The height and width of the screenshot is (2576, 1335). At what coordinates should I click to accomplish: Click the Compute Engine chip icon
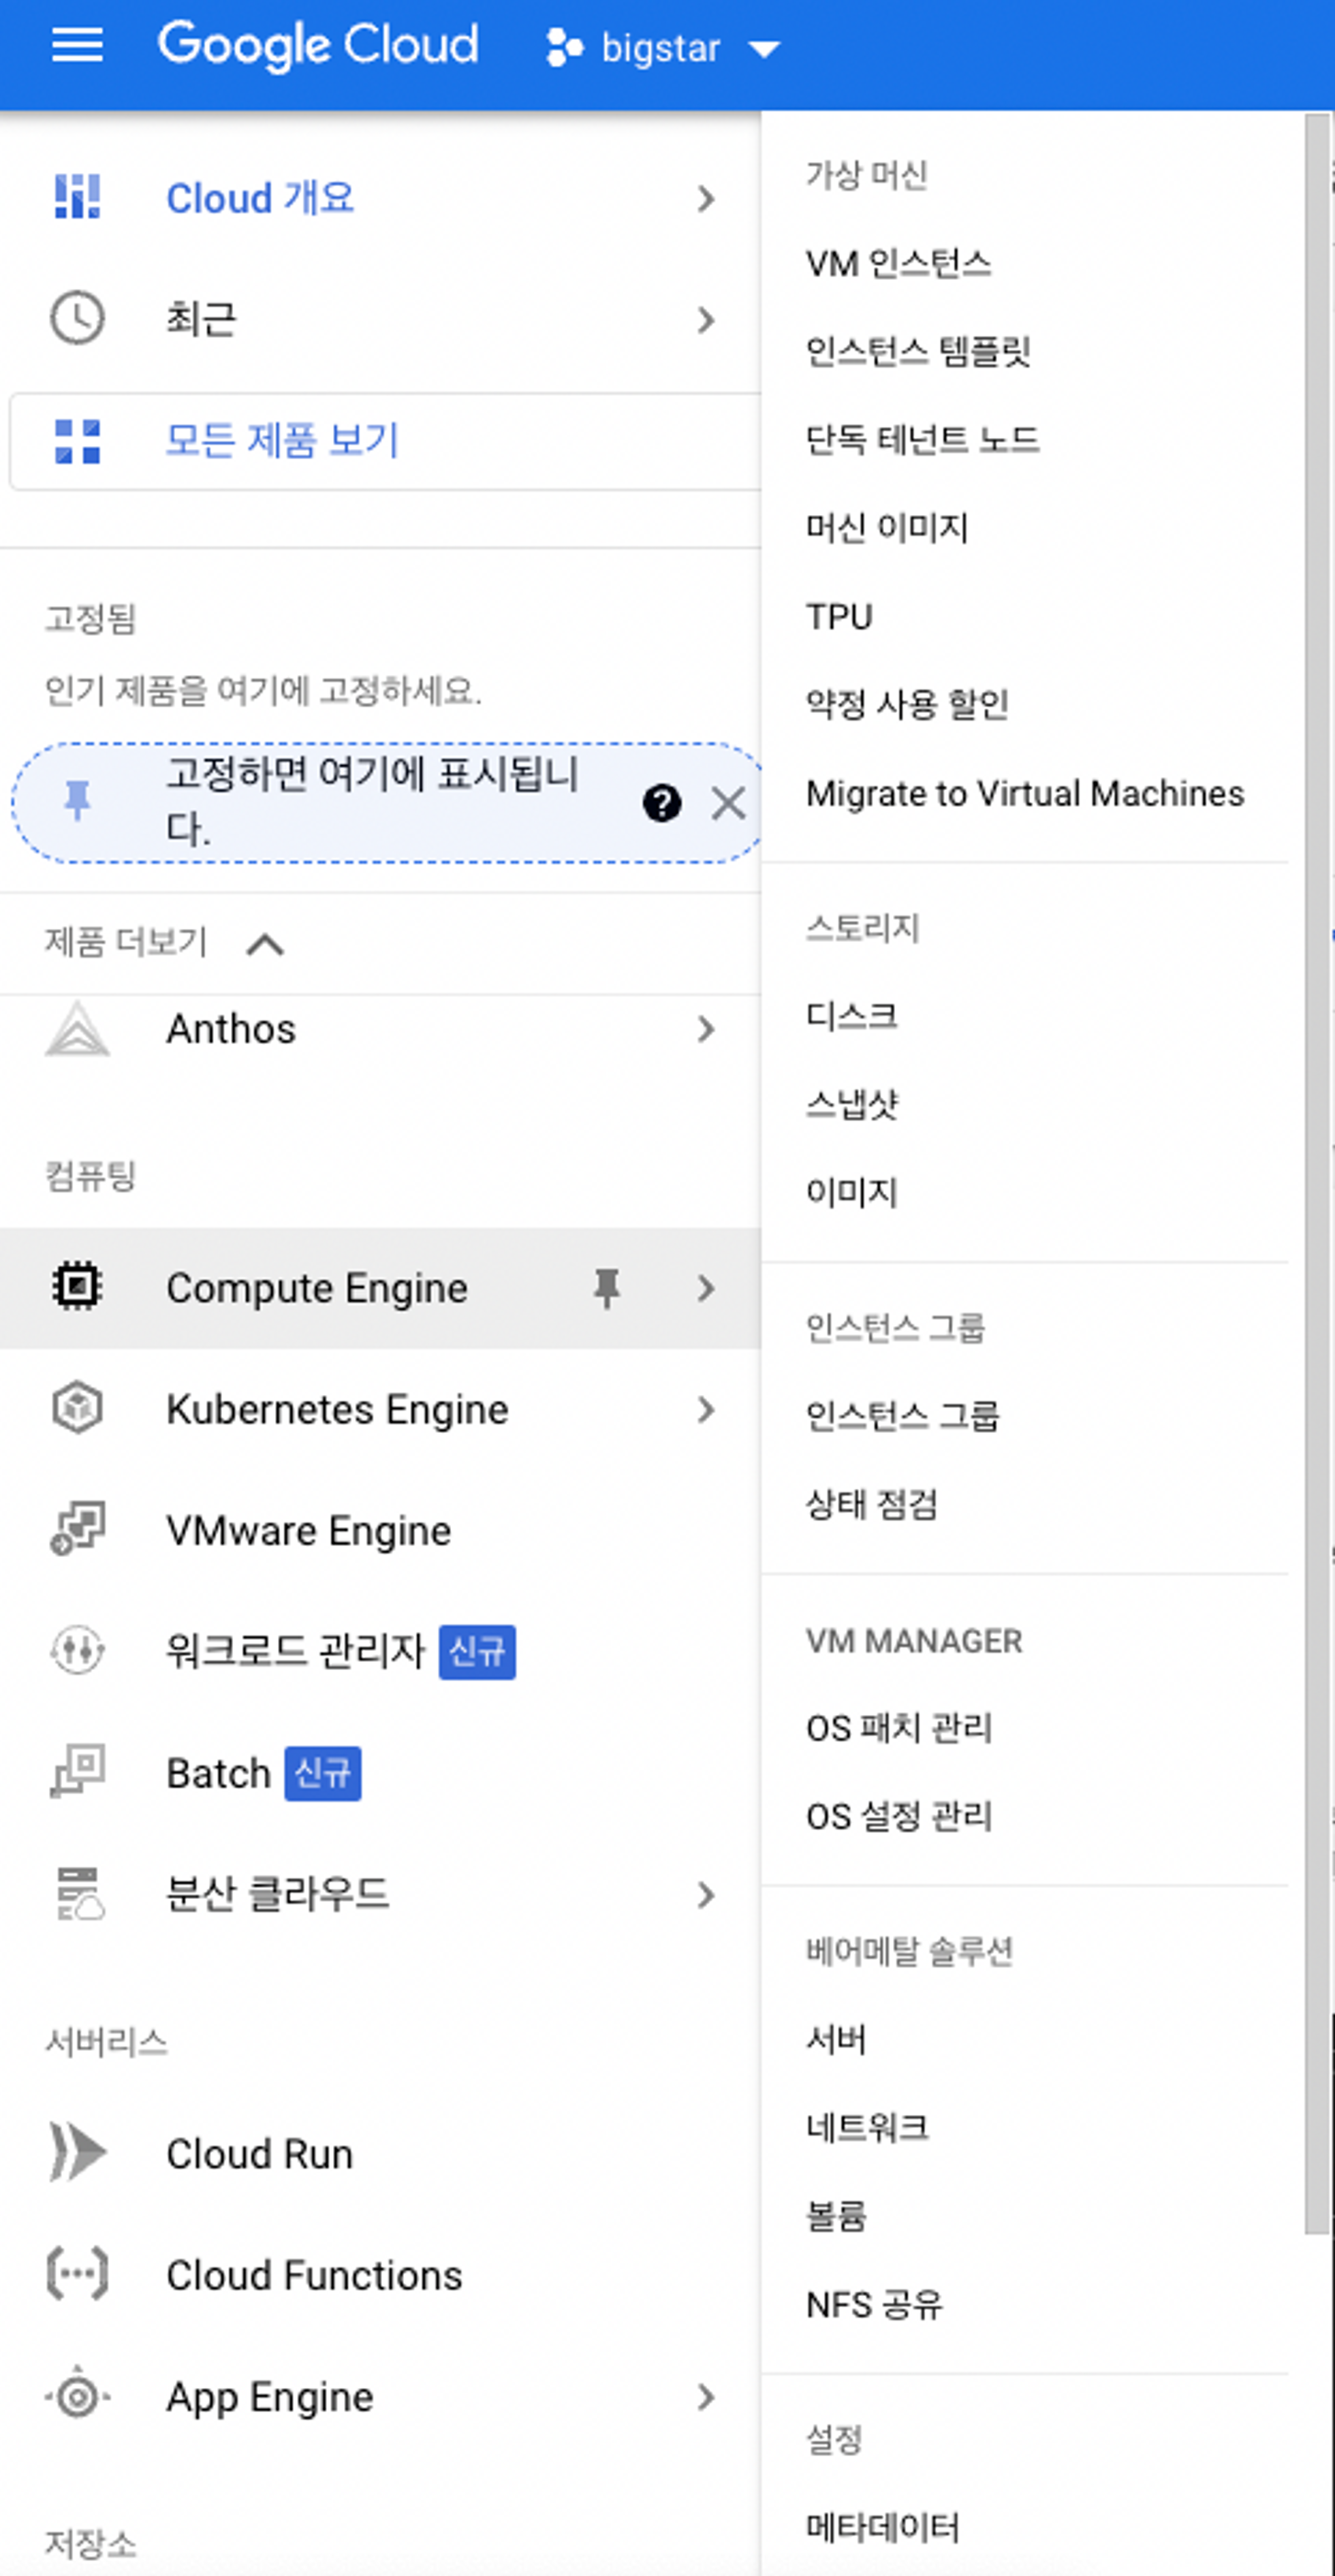coord(77,1287)
